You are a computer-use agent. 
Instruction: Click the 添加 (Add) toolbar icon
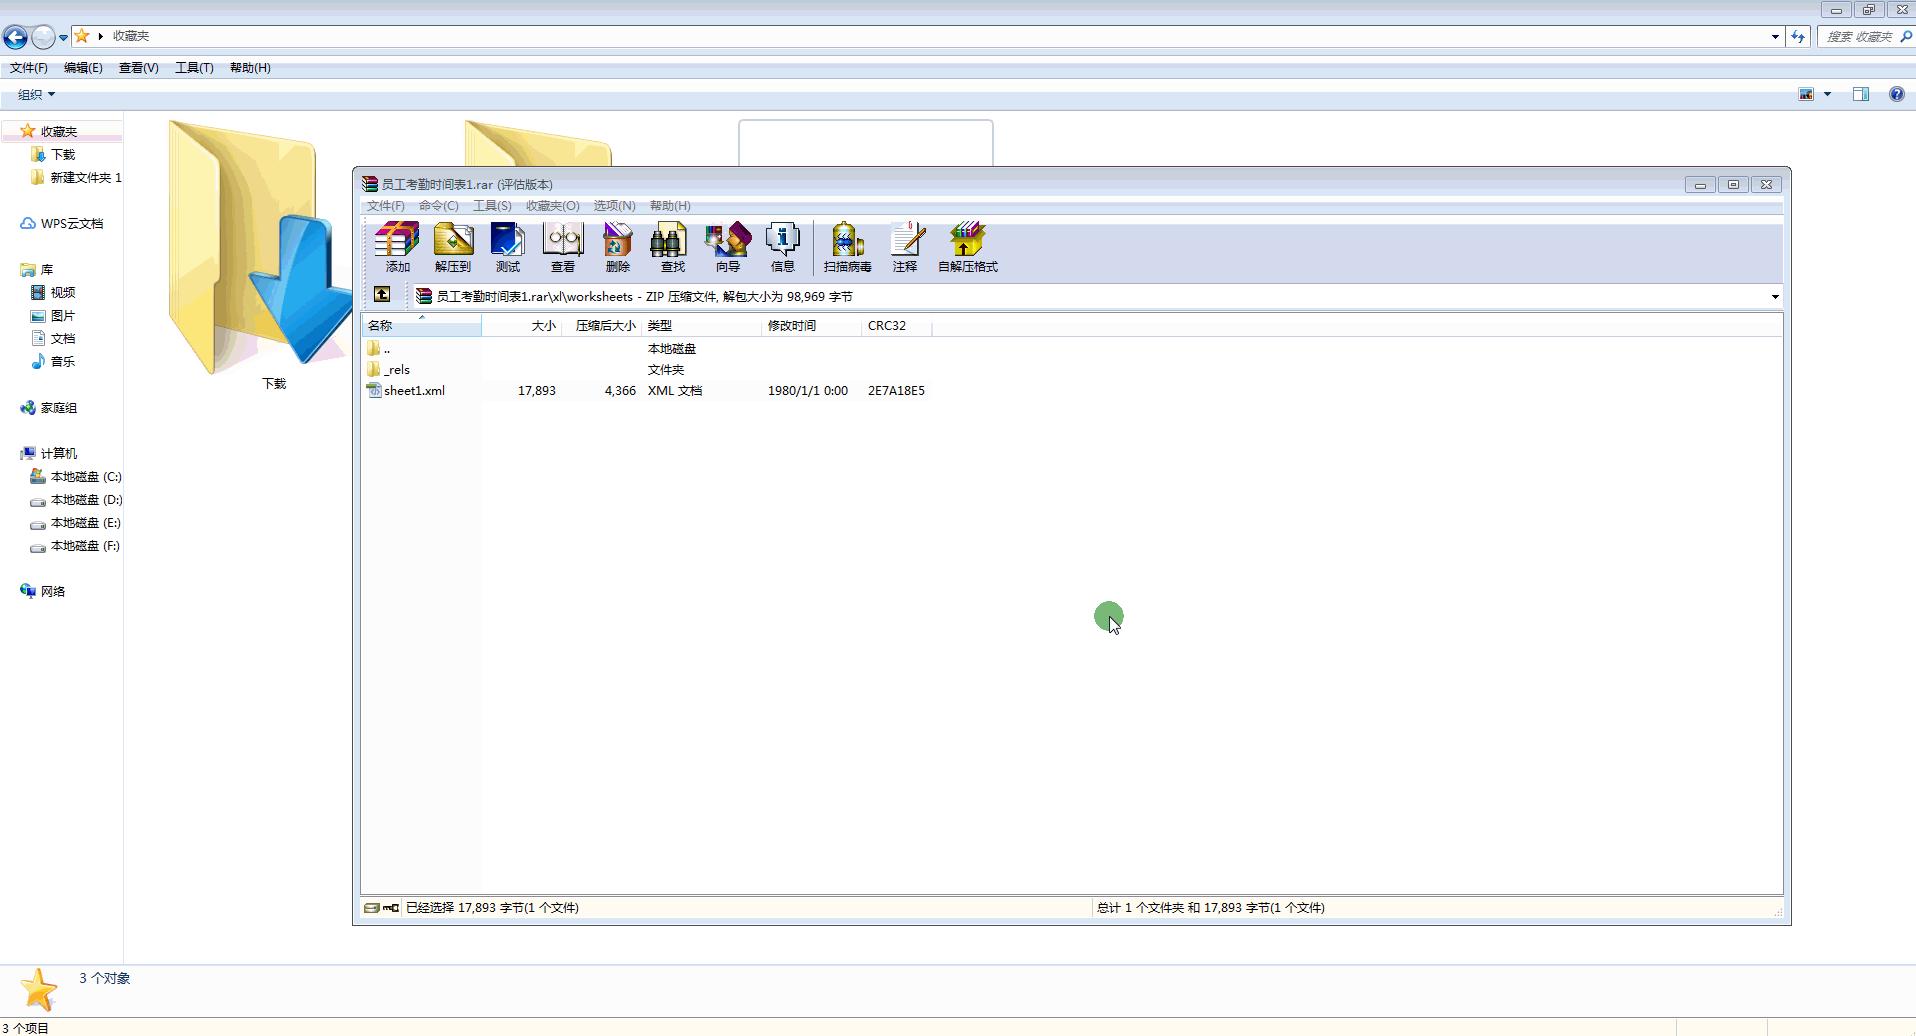pyautogui.click(x=397, y=246)
